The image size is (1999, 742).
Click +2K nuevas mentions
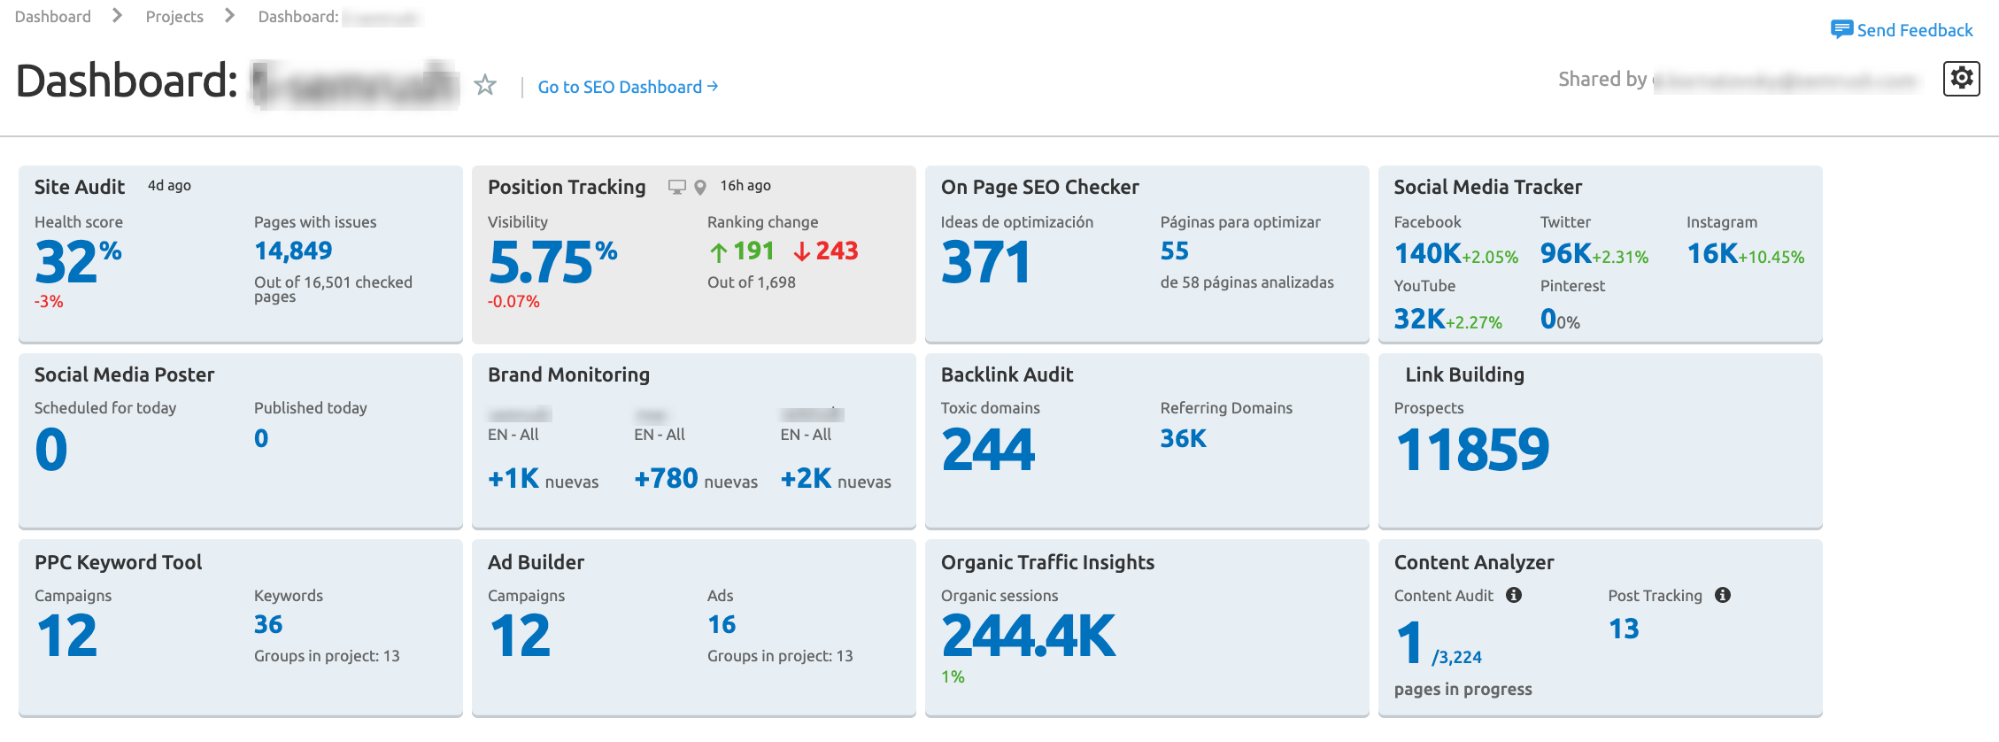[836, 479]
